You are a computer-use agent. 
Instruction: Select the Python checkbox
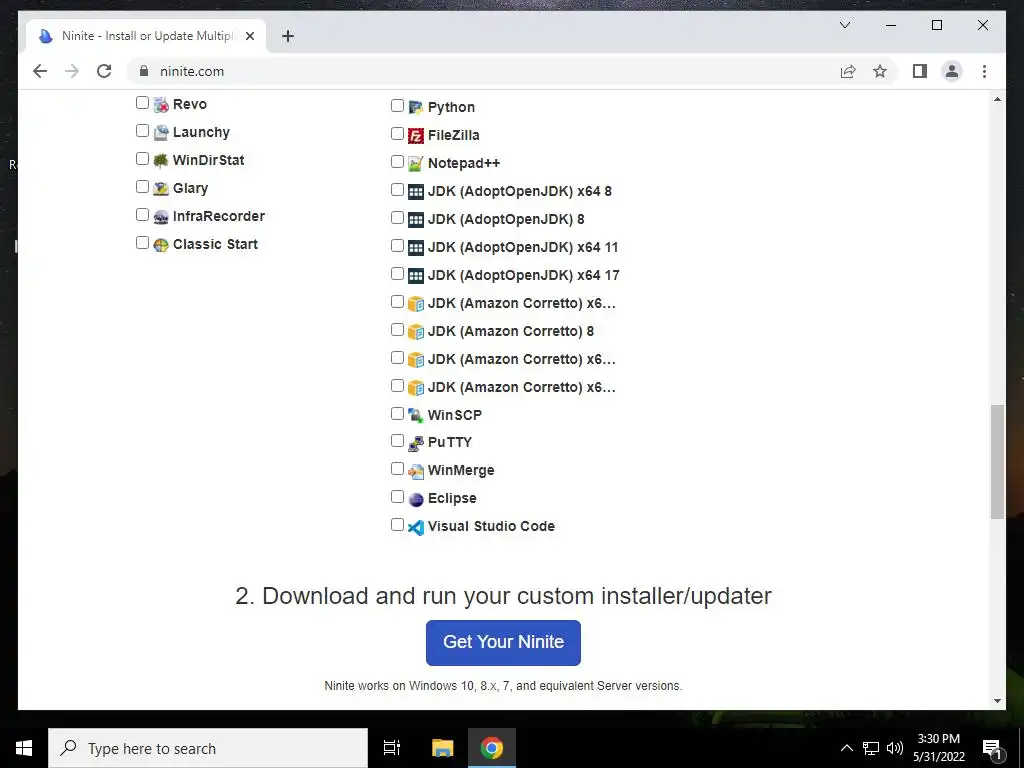click(397, 105)
